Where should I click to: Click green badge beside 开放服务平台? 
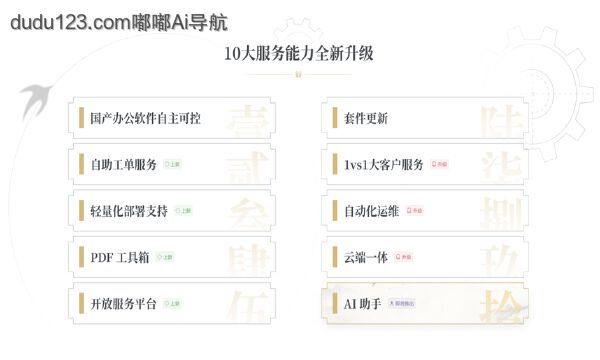pyautogui.click(x=172, y=303)
